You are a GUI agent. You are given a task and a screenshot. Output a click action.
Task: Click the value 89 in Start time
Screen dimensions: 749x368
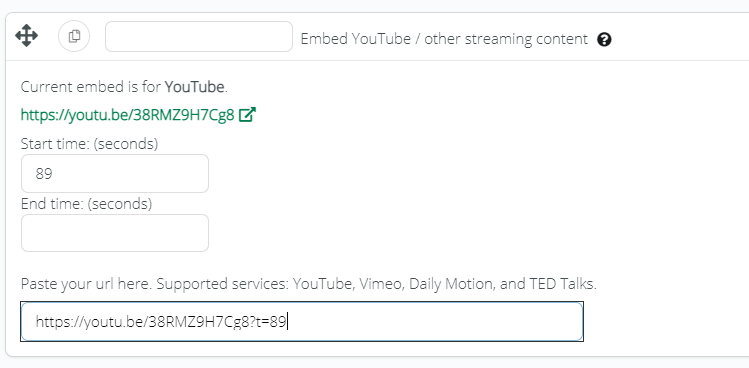(43, 173)
